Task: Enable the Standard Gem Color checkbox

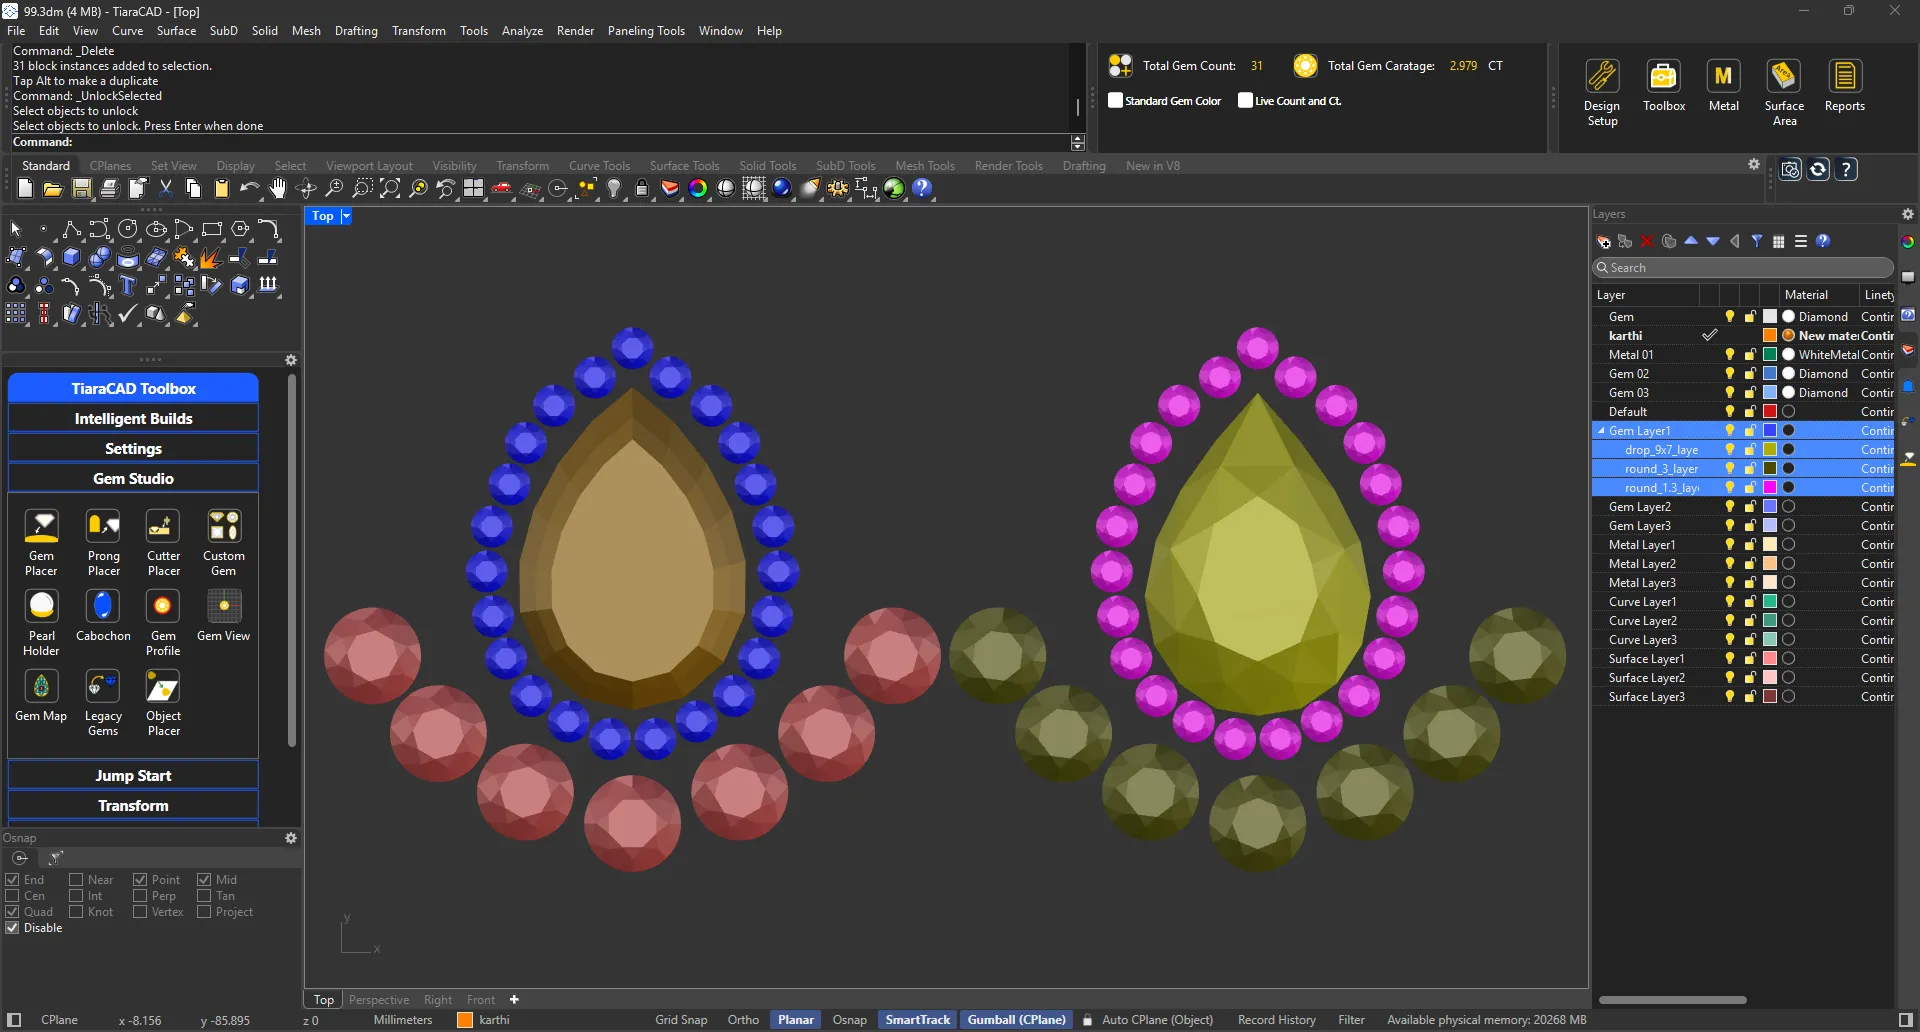Action: (x=1116, y=100)
